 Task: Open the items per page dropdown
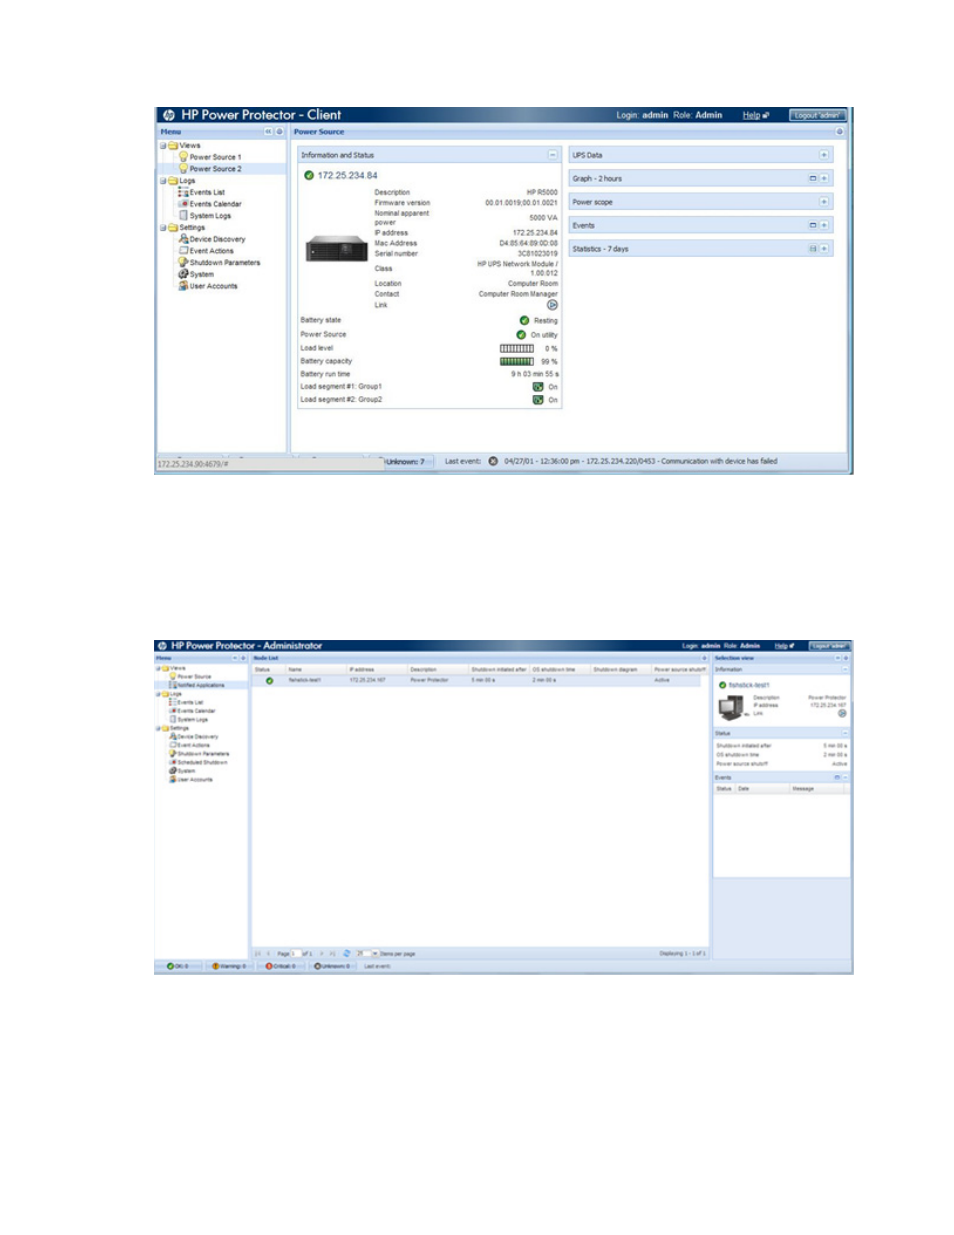pyautogui.click(x=375, y=954)
